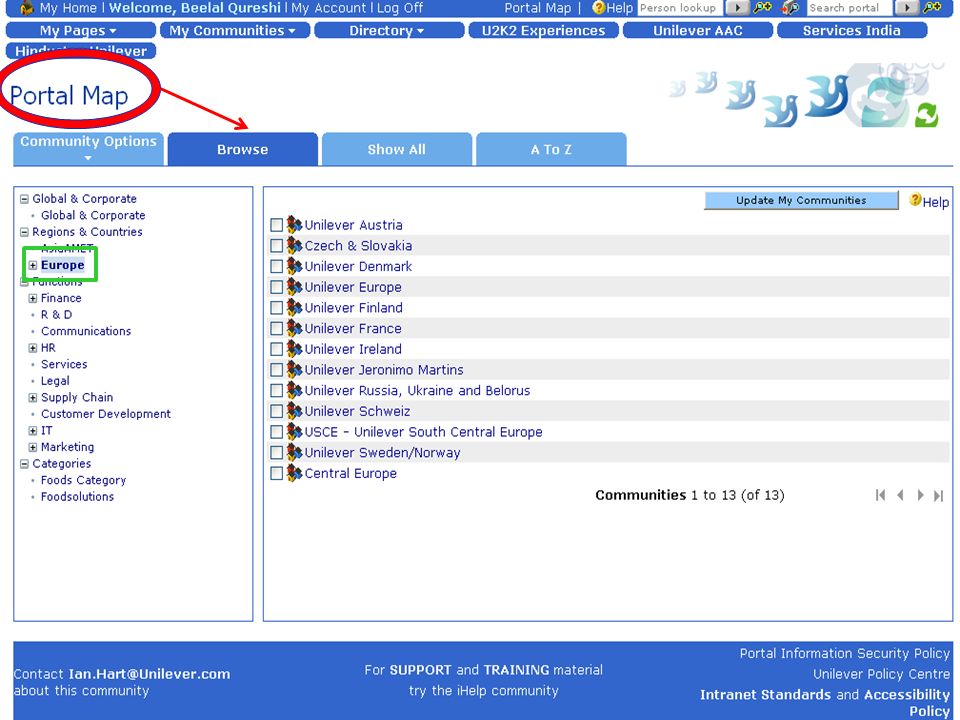Tick the Central Europe checkbox
The image size is (960, 720).
tap(276, 473)
